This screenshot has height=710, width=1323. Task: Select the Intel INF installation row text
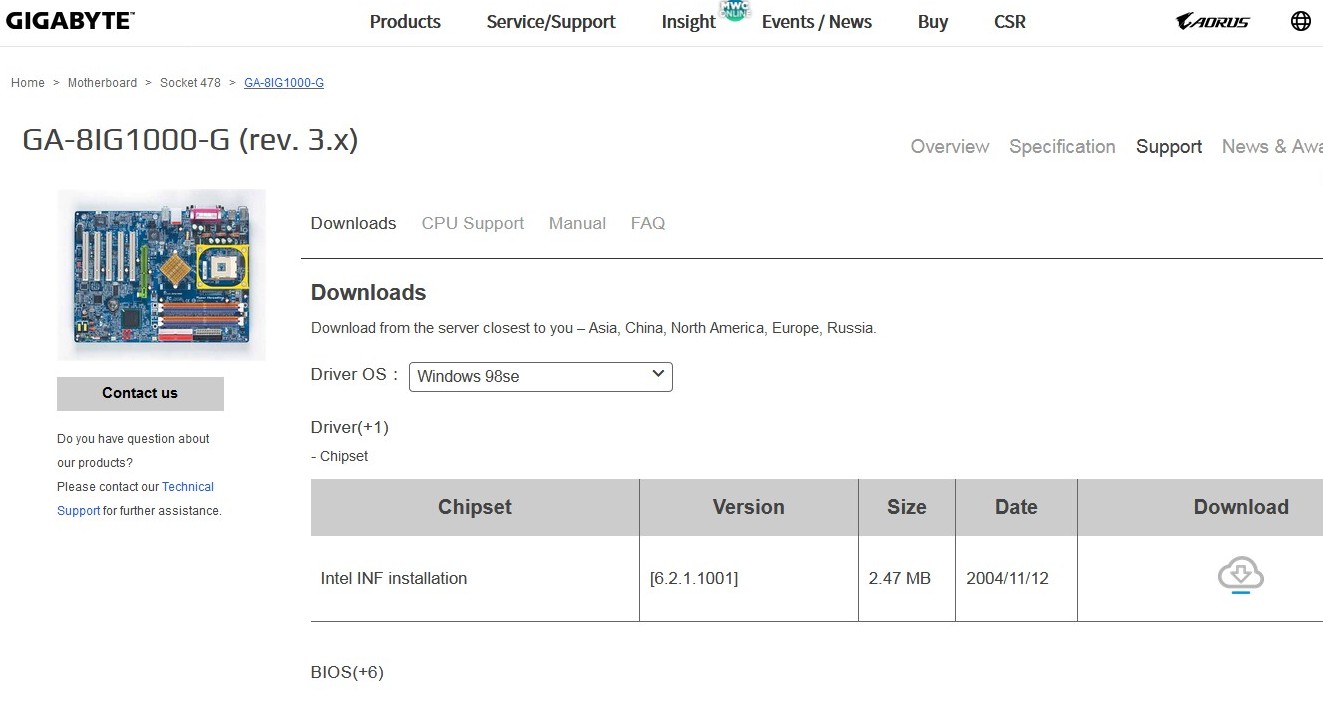point(394,578)
